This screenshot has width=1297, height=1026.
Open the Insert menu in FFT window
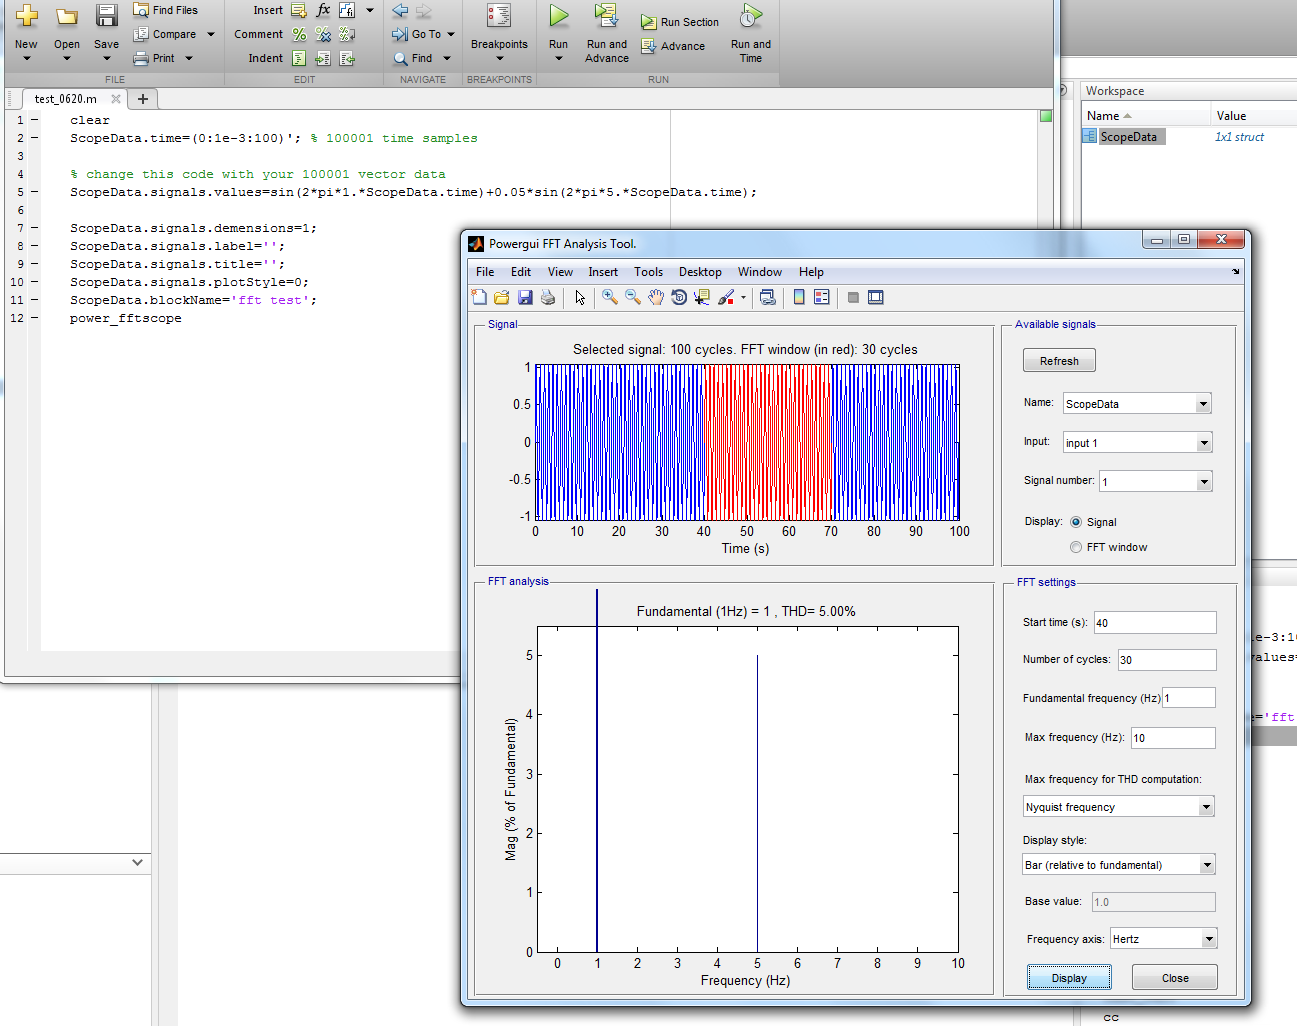tap(602, 272)
